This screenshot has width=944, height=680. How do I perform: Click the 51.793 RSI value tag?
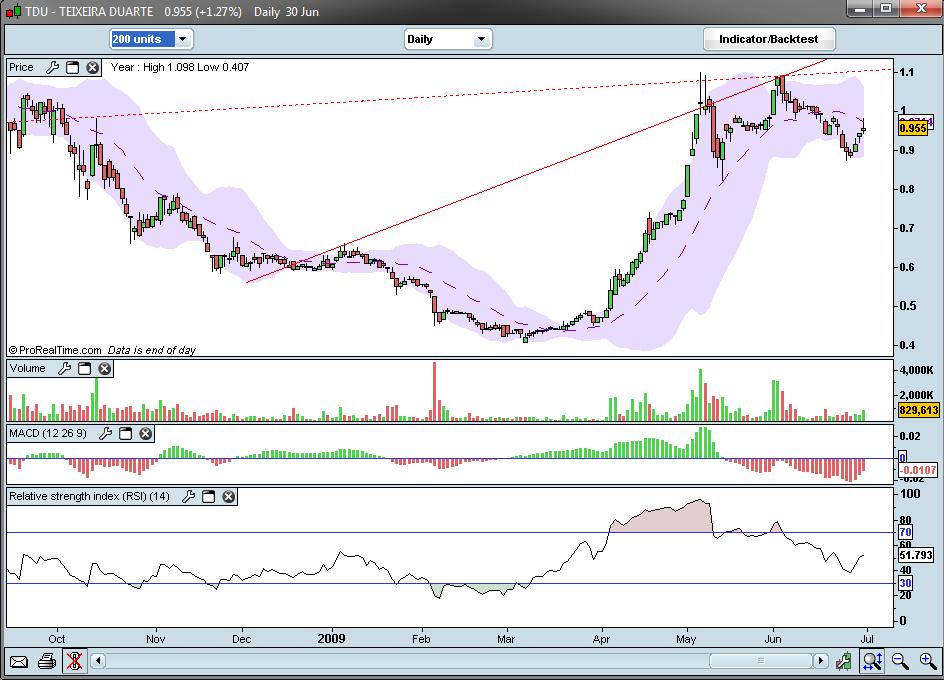pyautogui.click(x=916, y=555)
